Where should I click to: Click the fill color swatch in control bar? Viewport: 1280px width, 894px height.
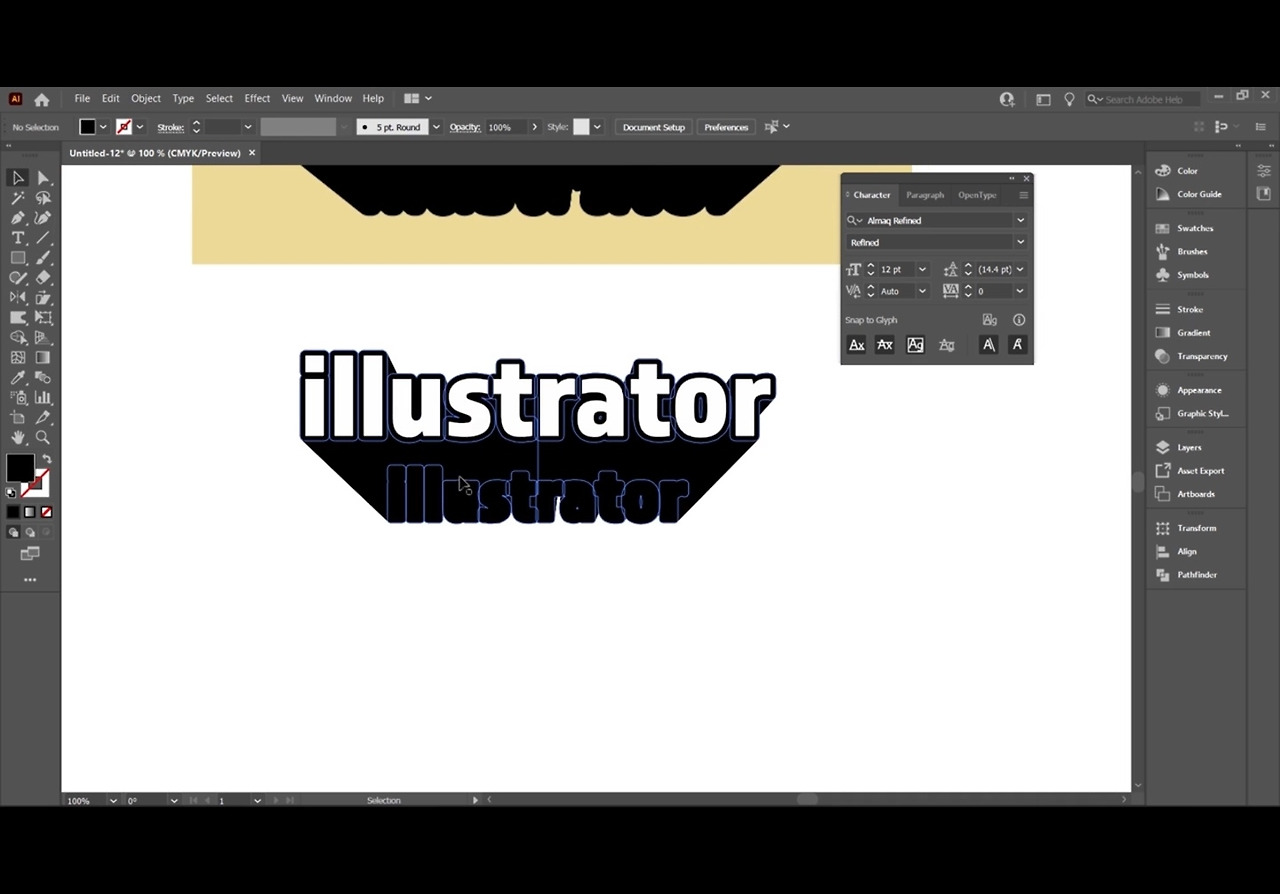click(88, 127)
